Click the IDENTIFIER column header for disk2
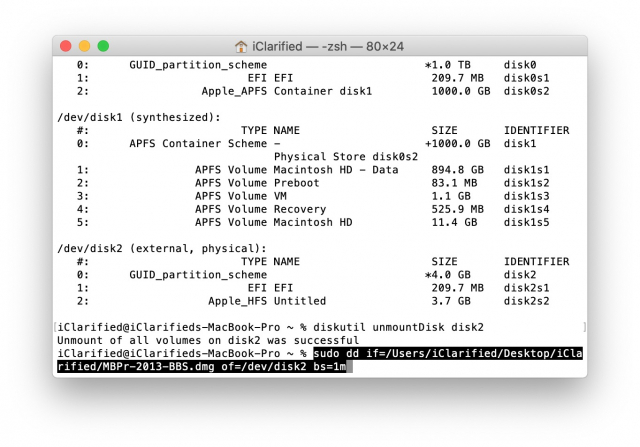 536,262
